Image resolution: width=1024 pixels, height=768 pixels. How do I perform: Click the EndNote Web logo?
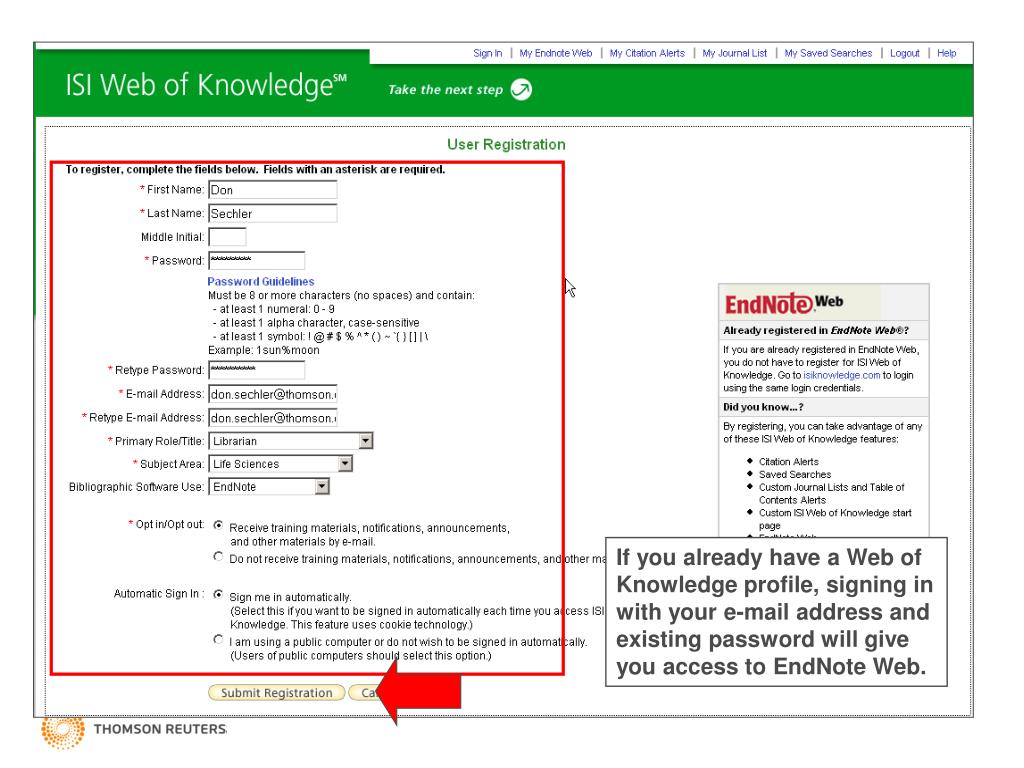[784, 304]
